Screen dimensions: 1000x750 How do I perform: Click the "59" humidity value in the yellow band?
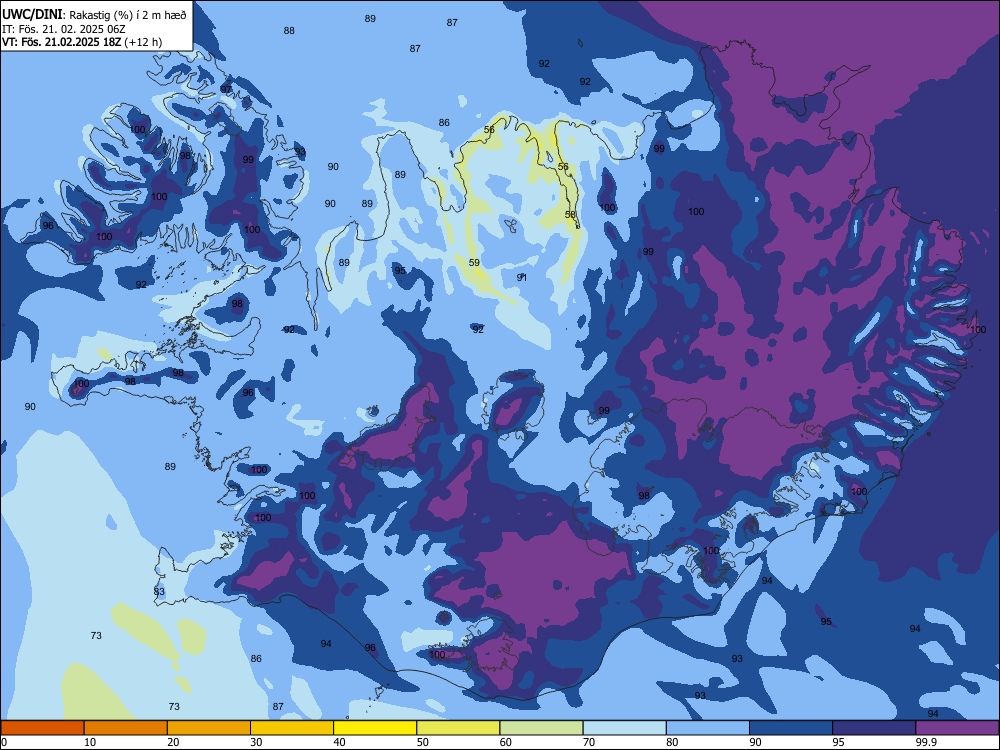tap(474, 262)
